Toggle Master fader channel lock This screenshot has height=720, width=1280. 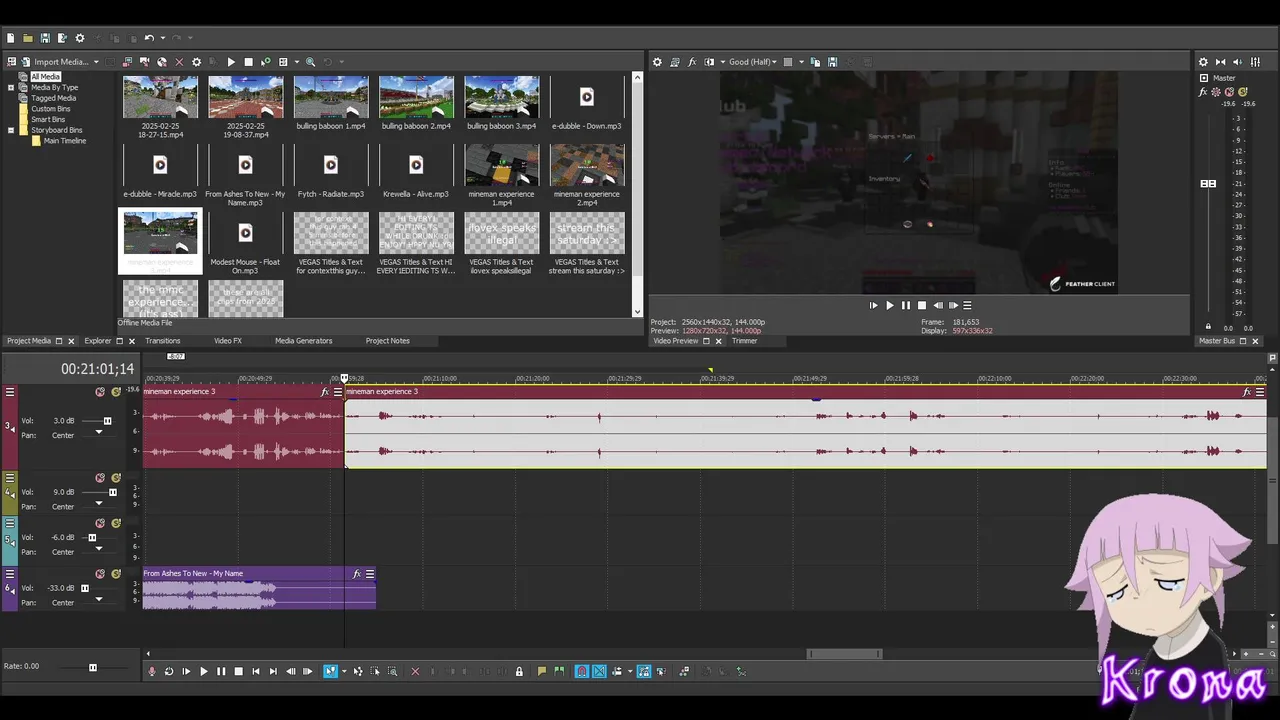click(x=1208, y=327)
